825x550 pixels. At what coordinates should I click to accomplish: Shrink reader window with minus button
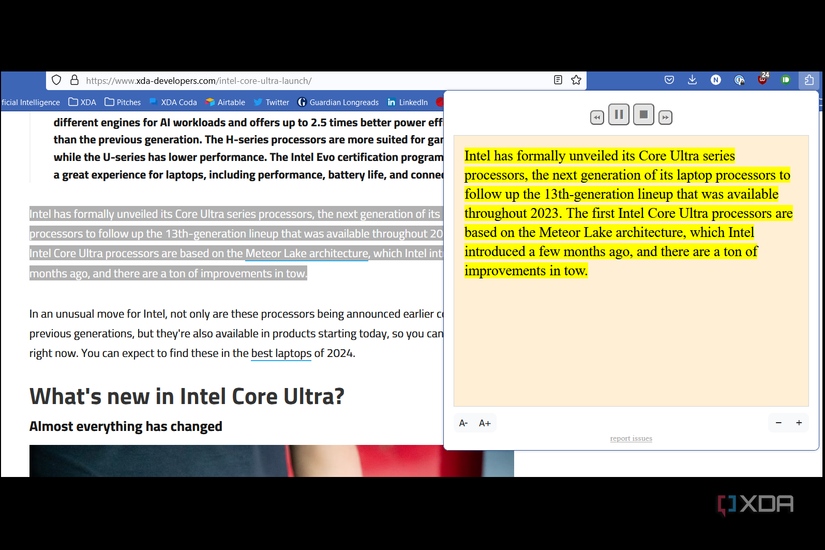point(779,423)
